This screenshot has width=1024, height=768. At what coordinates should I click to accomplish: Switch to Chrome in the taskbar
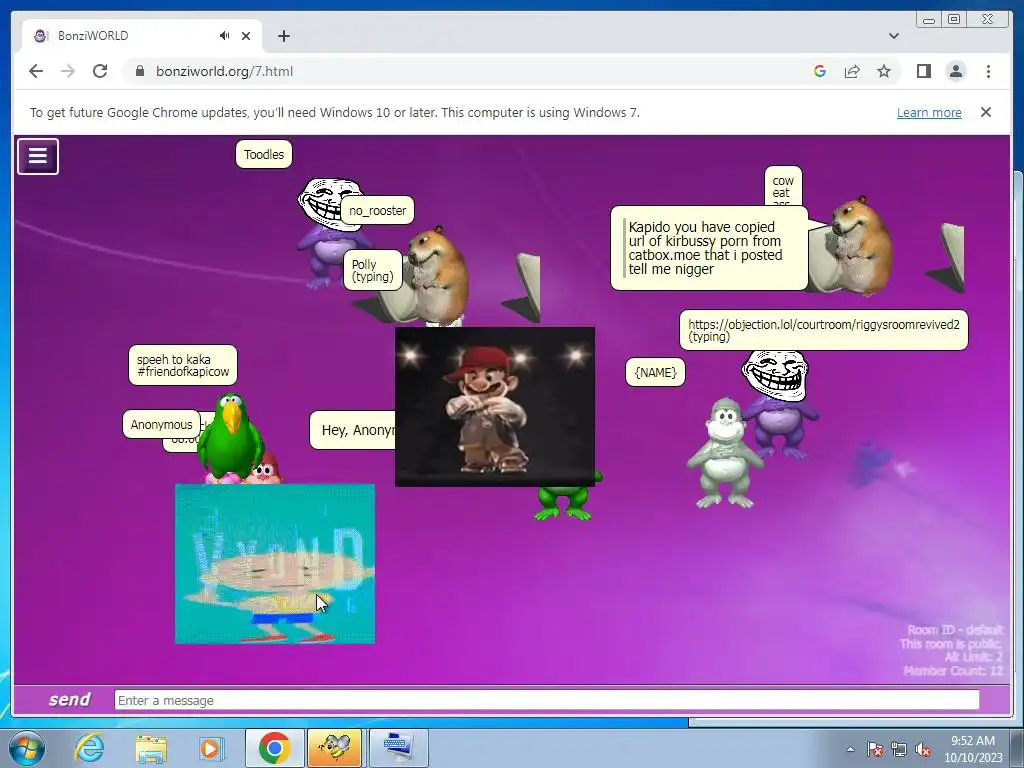(274, 748)
